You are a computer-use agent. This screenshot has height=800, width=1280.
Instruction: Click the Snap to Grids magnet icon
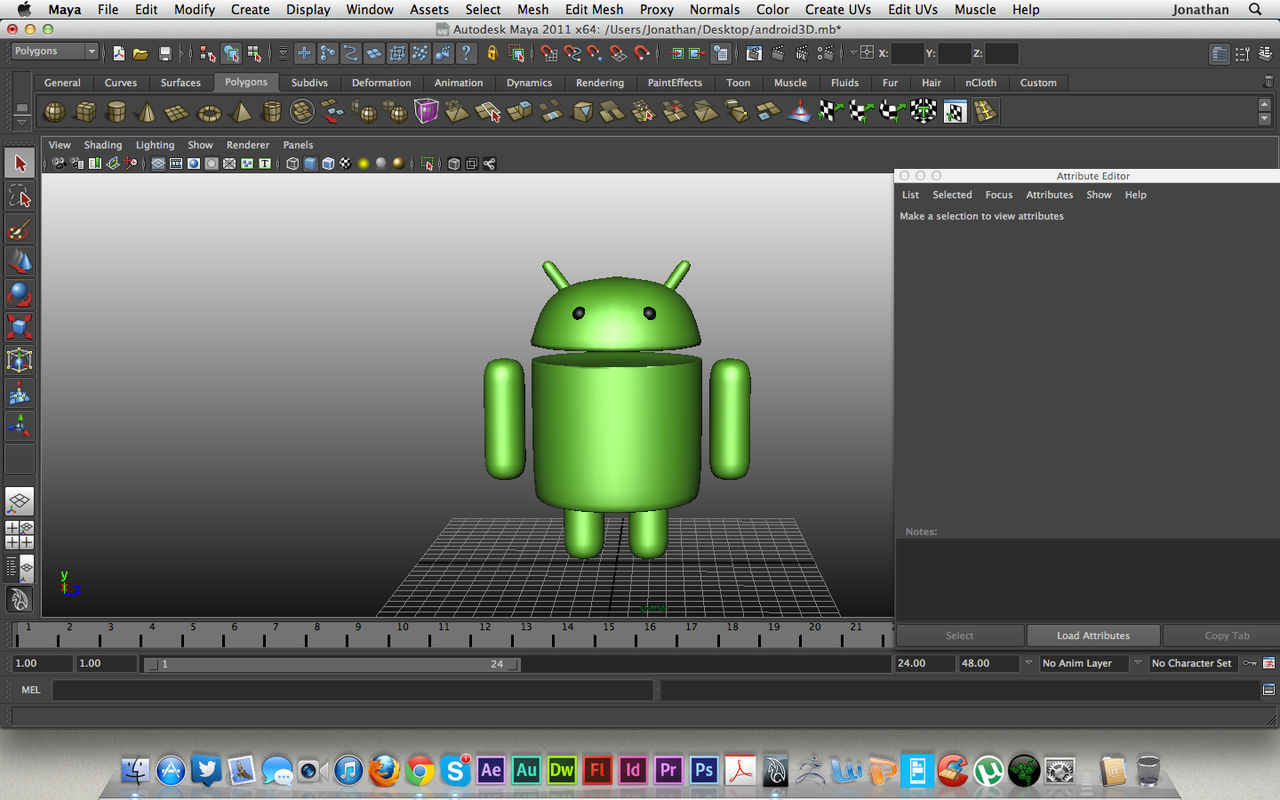click(548, 54)
